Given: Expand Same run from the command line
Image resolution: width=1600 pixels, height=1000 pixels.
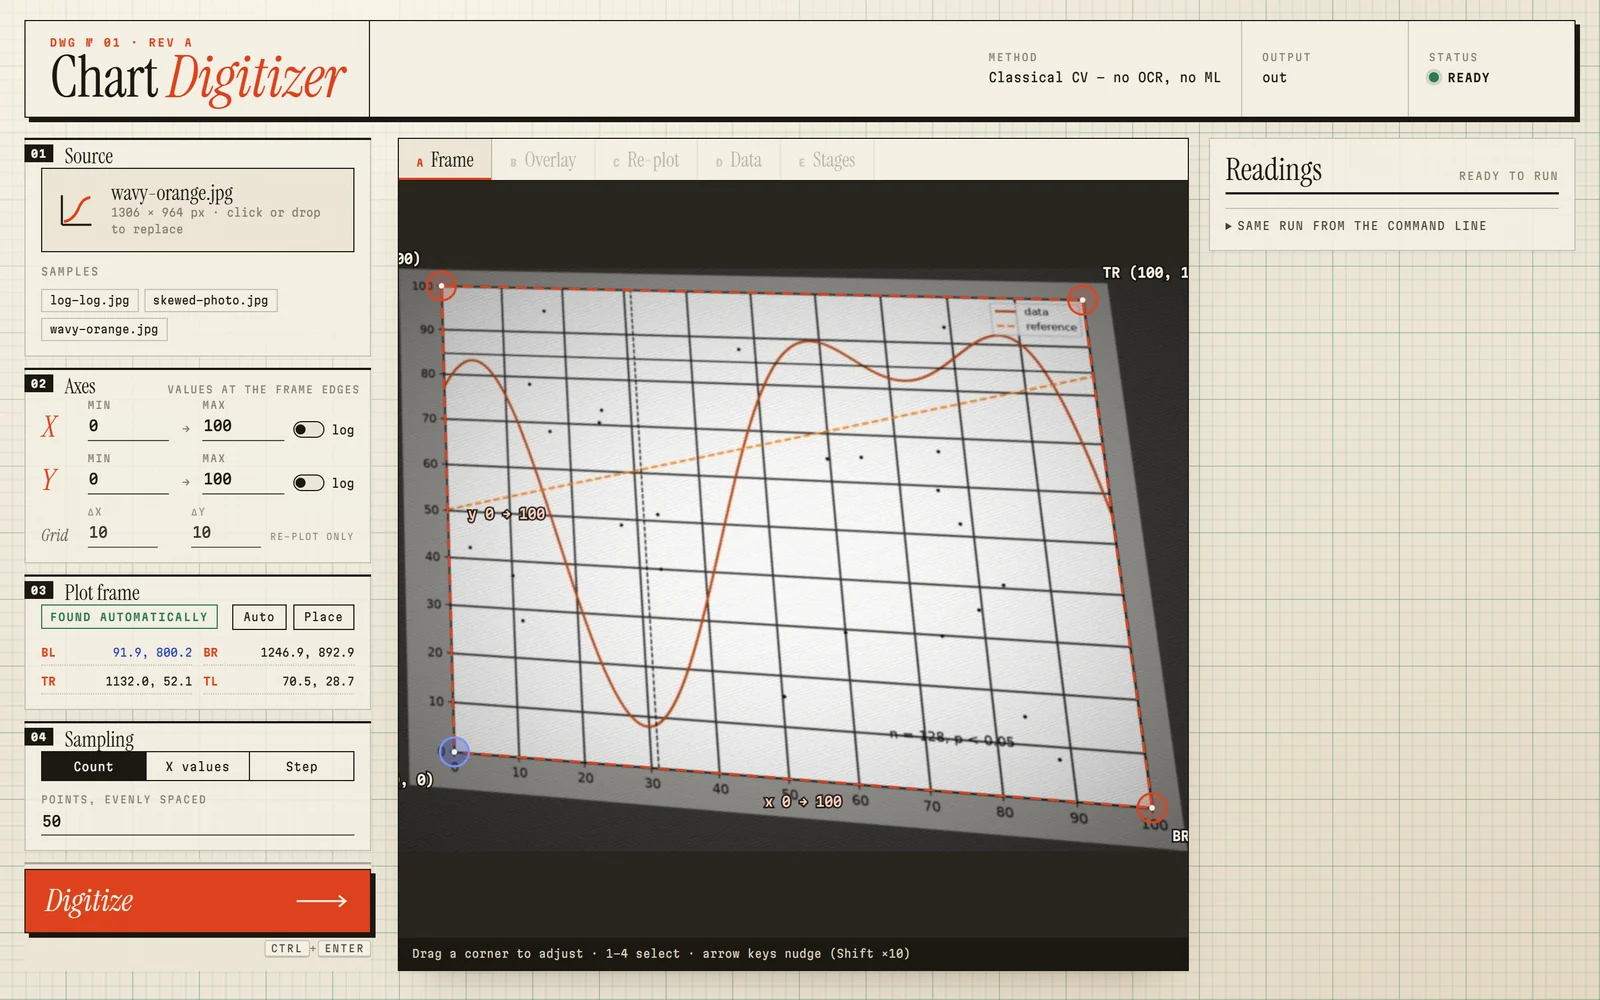Looking at the screenshot, I should point(1356,226).
